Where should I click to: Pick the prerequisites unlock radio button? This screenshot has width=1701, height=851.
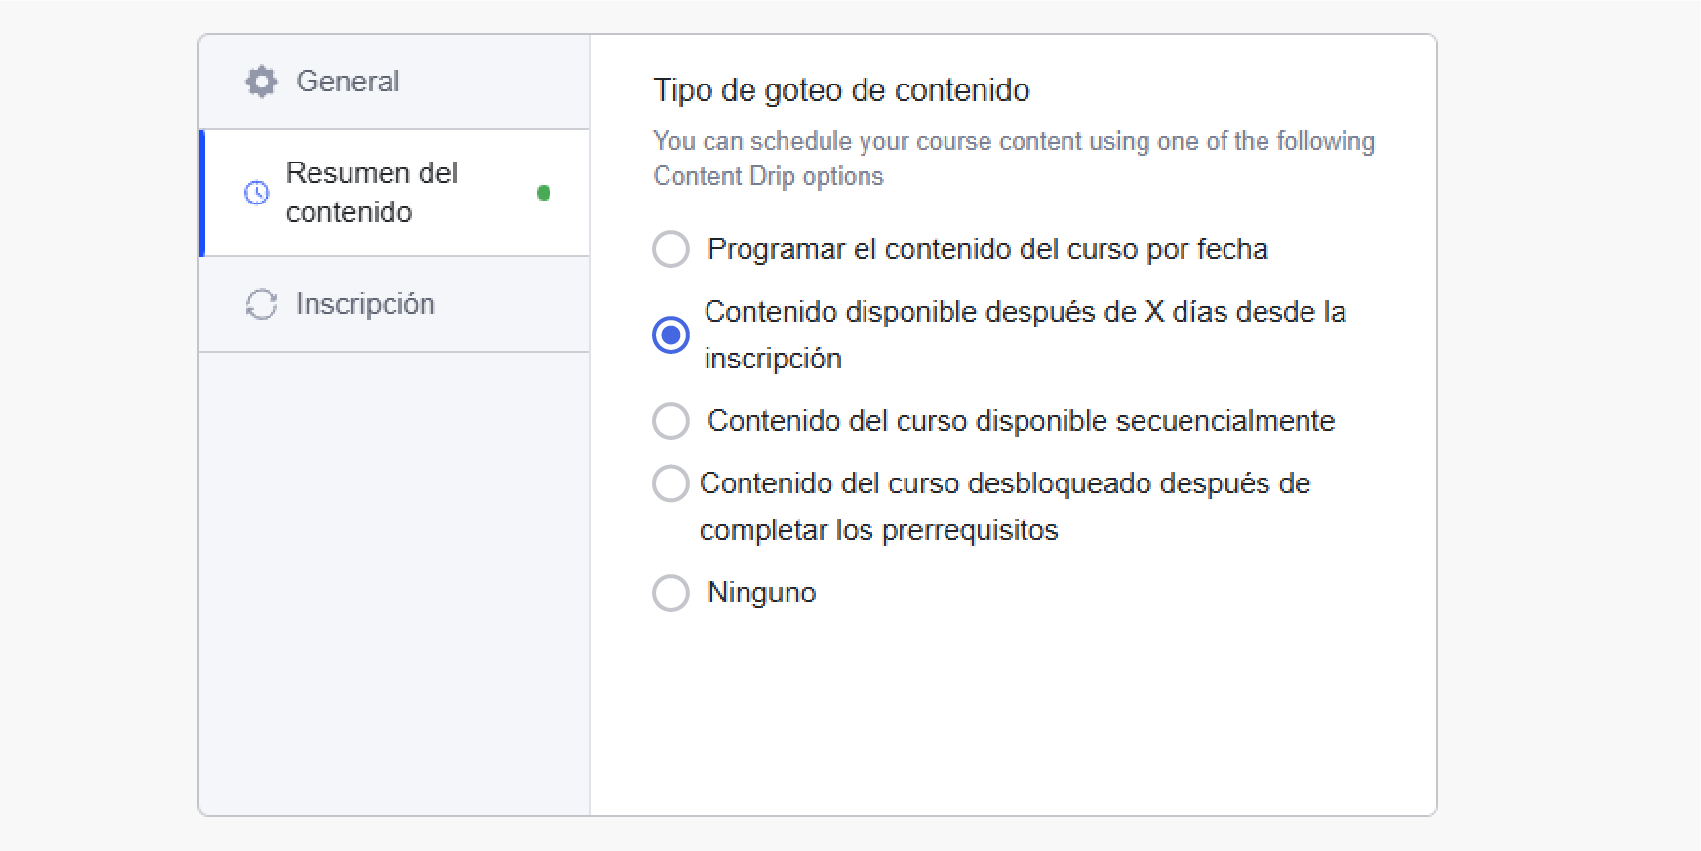click(x=671, y=484)
